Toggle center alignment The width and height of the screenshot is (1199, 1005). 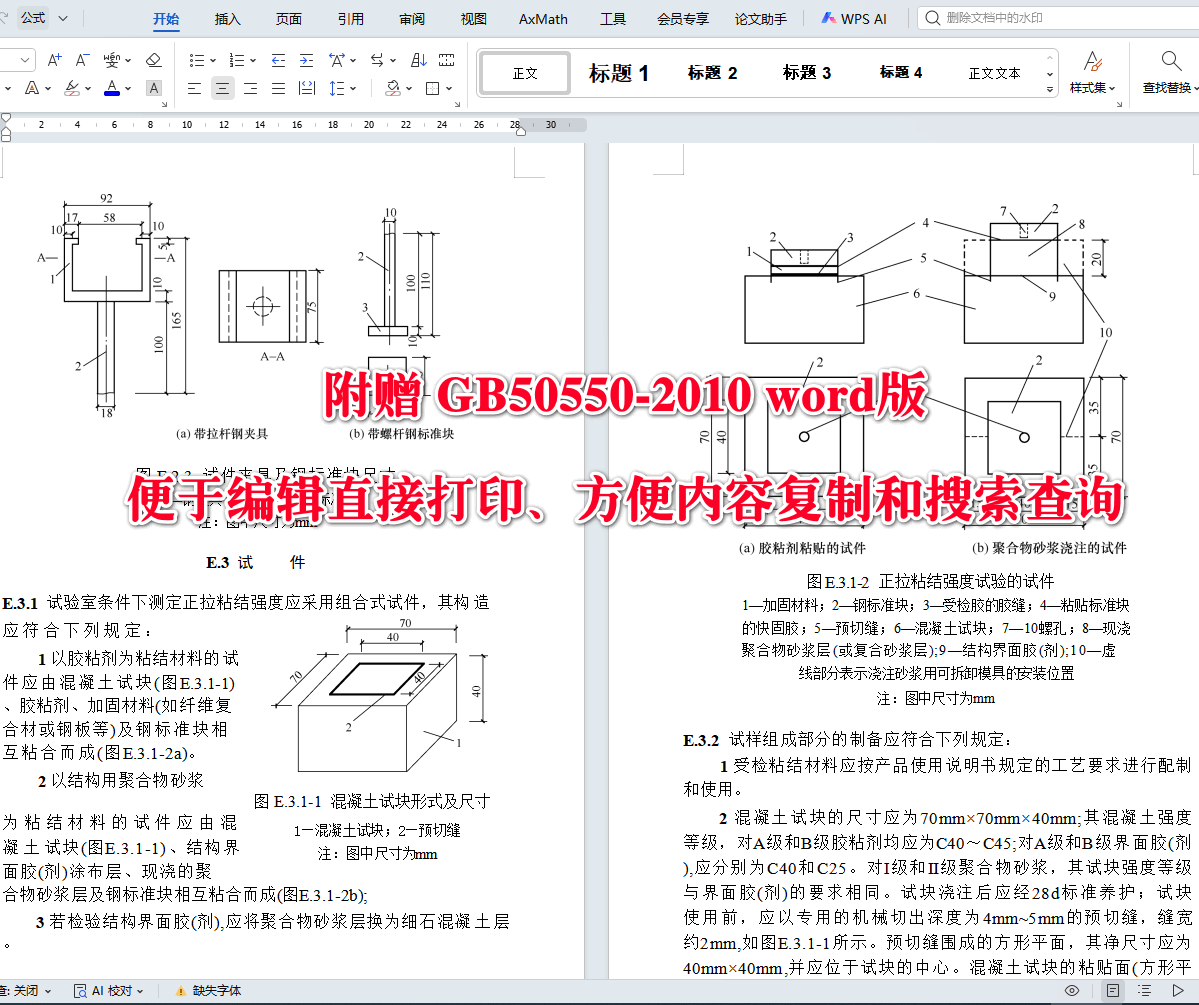point(223,89)
